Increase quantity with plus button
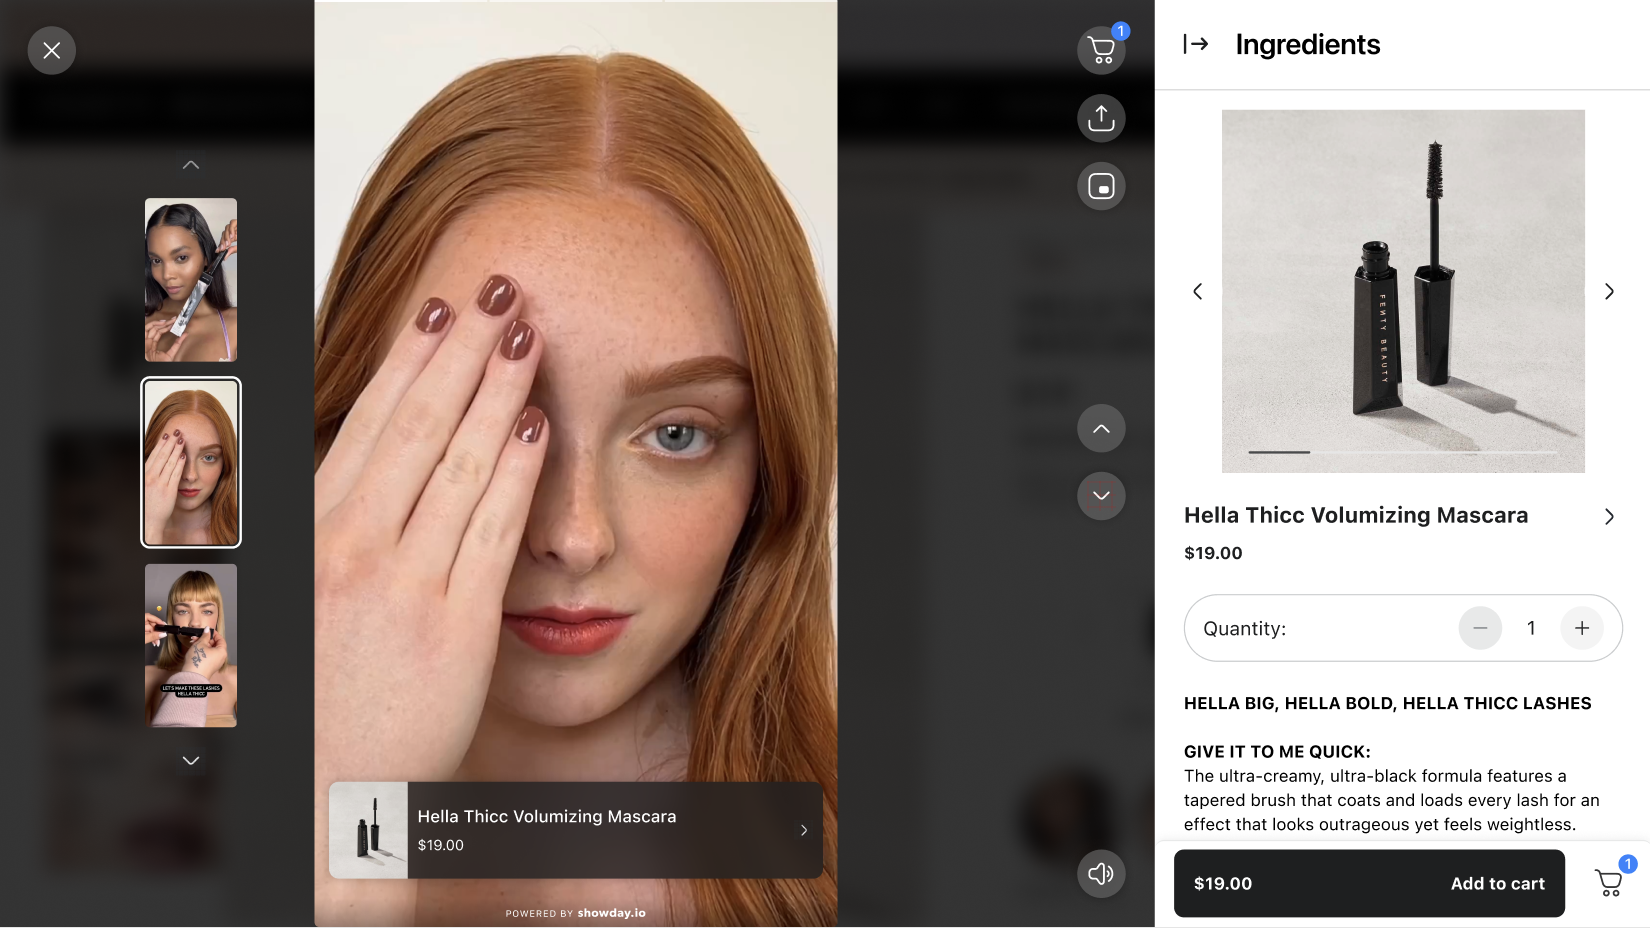1650x928 pixels. (x=1582, y=628)
